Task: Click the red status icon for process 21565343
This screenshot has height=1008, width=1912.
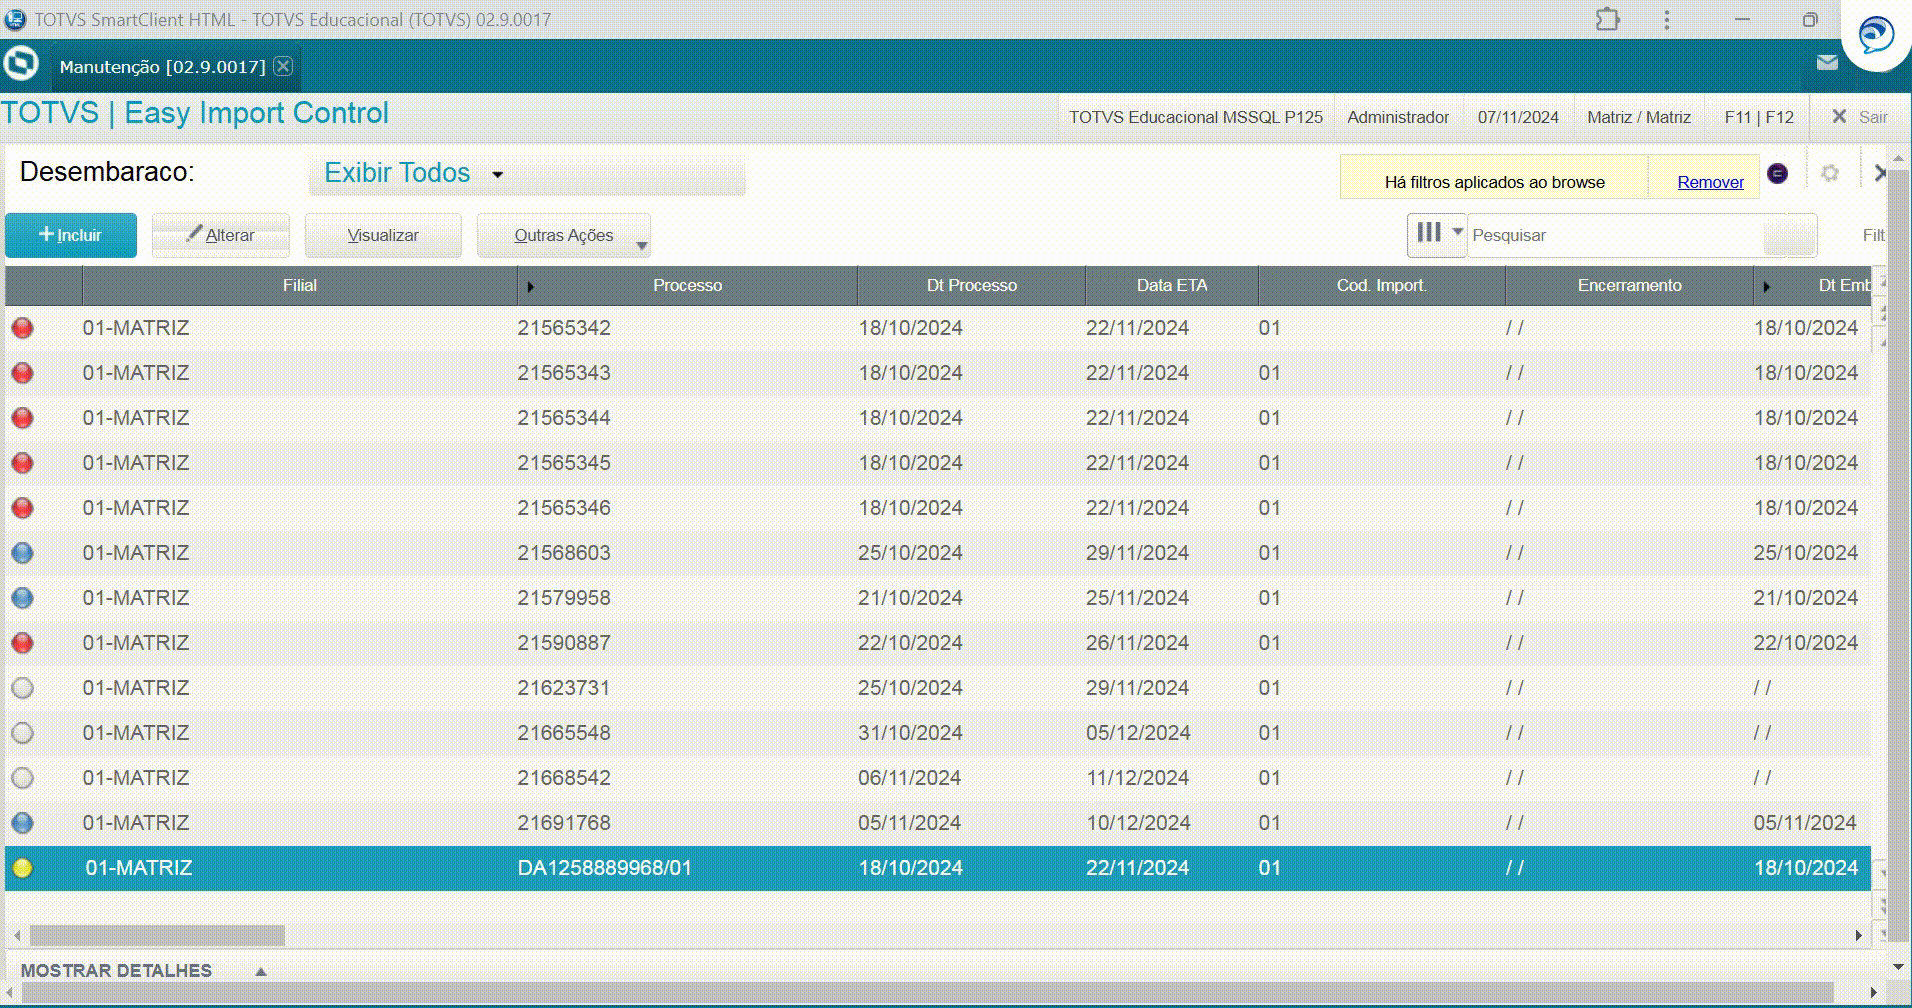Action: (22, 373)
